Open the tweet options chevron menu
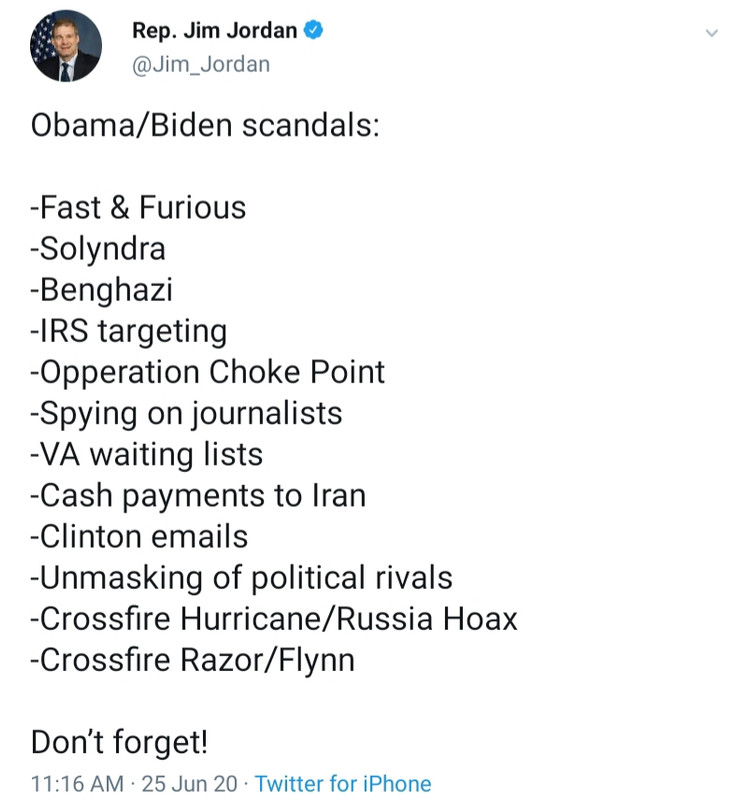Viewport: 748px width, 800px height. 711,33
